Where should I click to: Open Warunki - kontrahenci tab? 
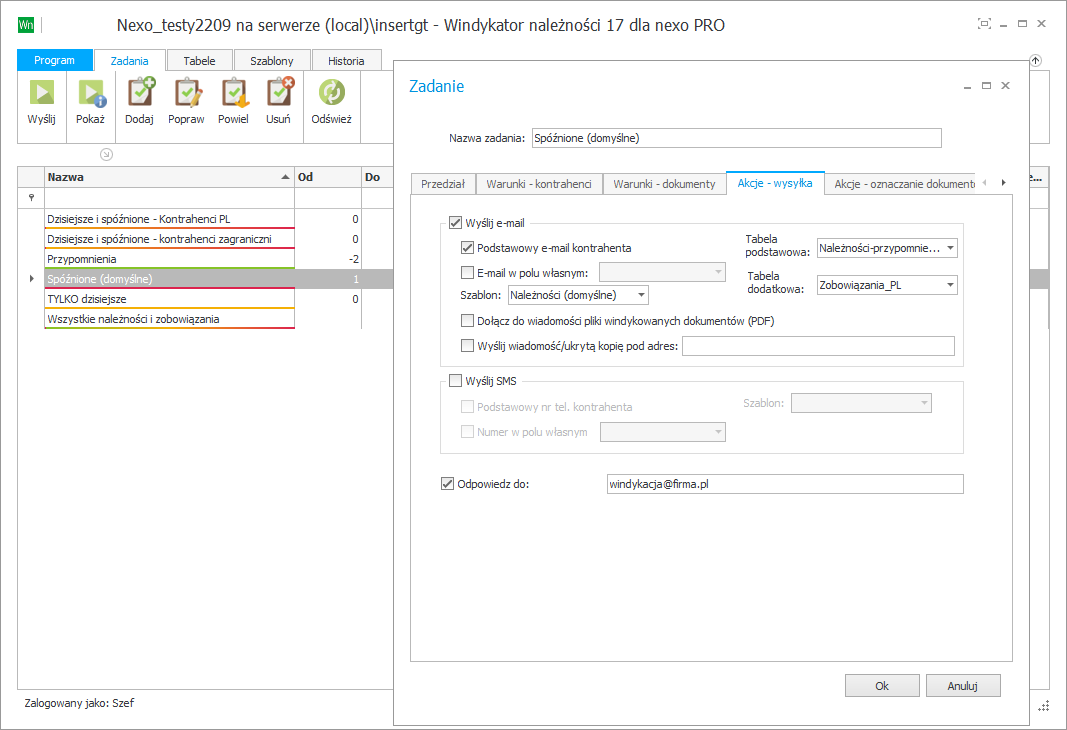coord(539,184)
